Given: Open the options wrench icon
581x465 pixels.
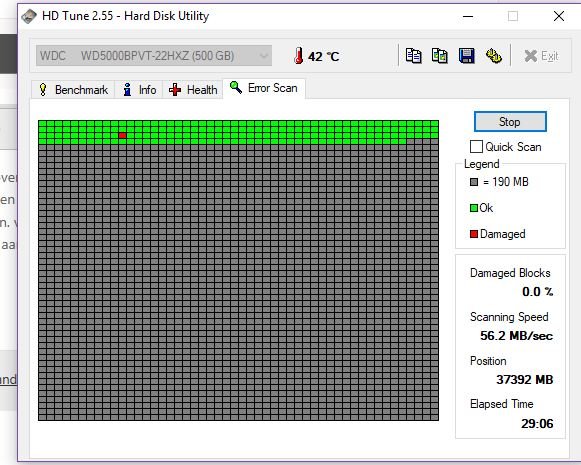Looking at the screenshot, I should [x=494, y=56].
